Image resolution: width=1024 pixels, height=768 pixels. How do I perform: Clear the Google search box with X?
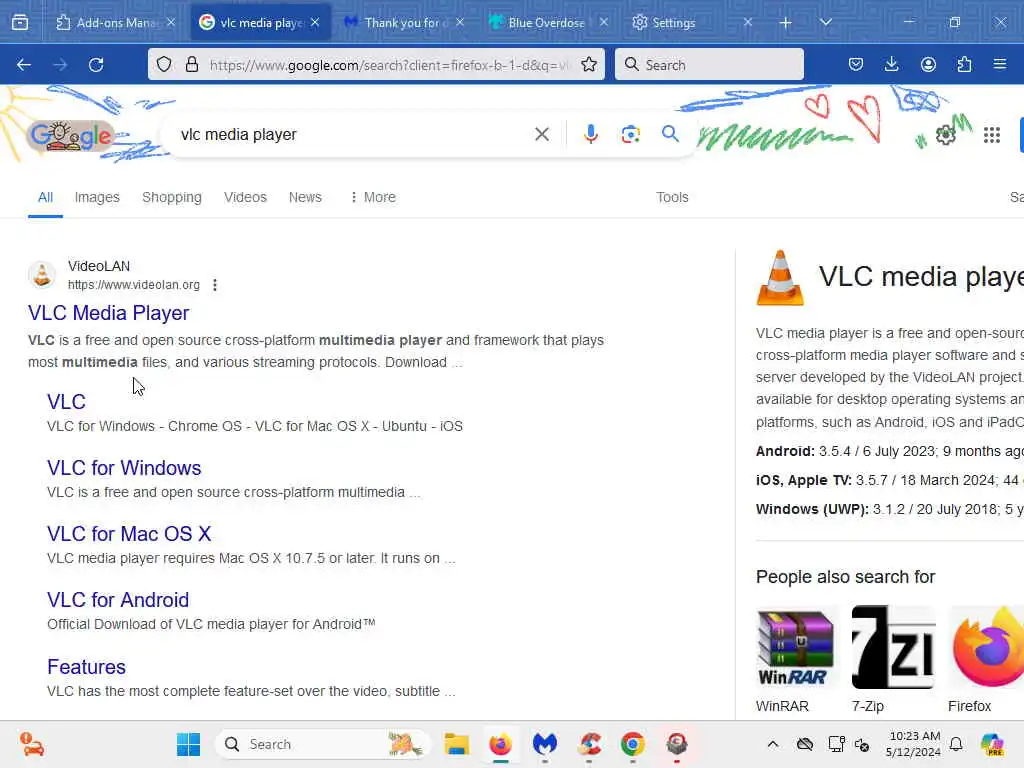click(x=541, y=135)
